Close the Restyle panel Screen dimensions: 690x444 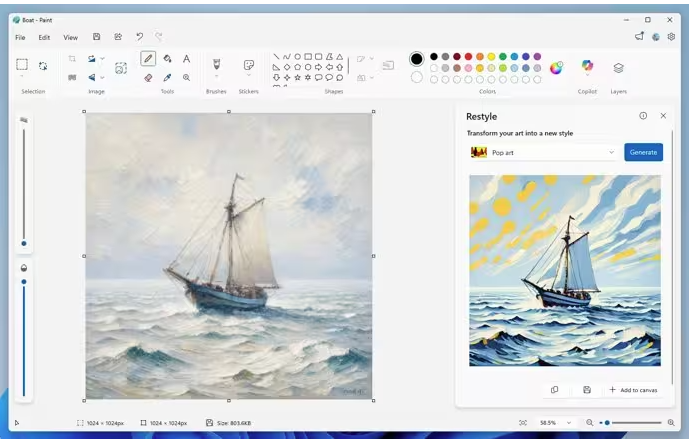663,116
